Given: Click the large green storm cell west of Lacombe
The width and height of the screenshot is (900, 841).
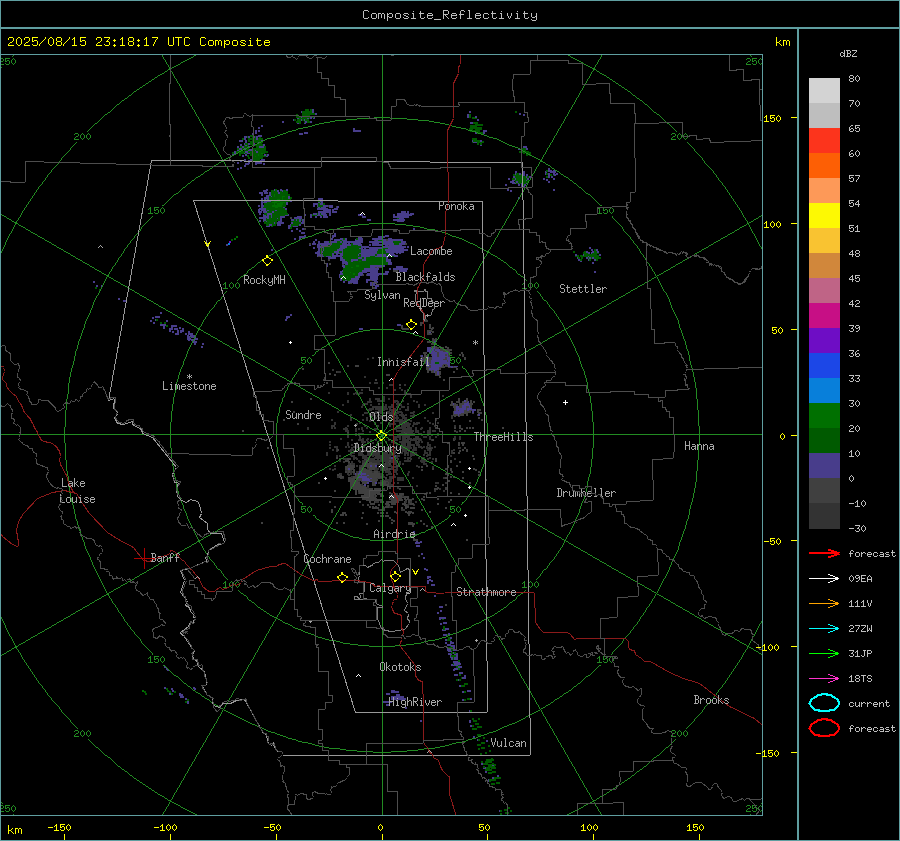Looking at the screenshot, I should coord(360,258).
